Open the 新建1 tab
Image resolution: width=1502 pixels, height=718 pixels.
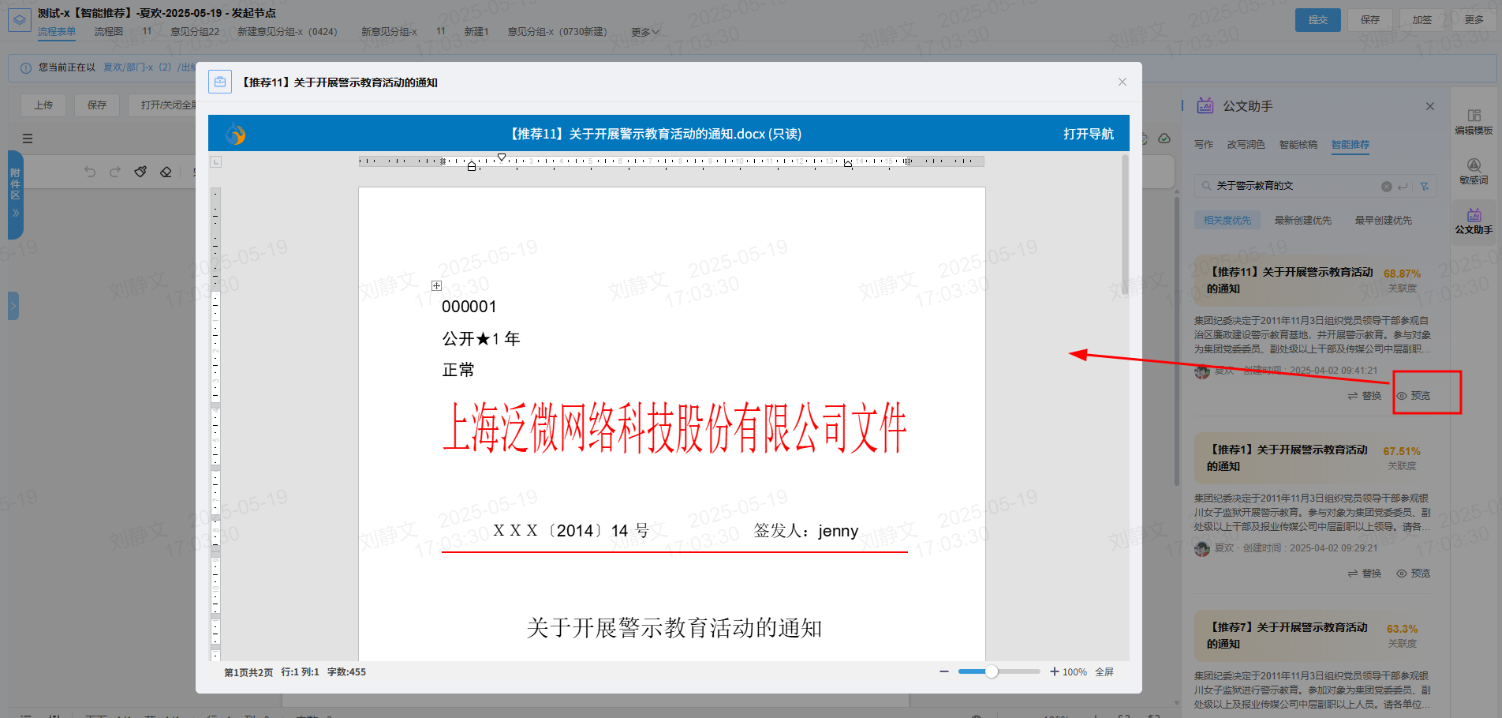pyautogui.click(x=476, y=32)
